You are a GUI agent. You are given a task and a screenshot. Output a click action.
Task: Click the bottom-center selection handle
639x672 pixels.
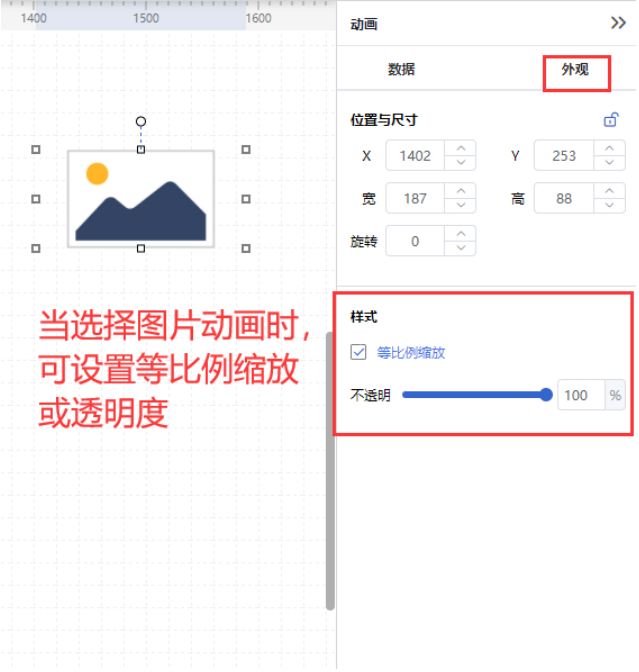141,248
